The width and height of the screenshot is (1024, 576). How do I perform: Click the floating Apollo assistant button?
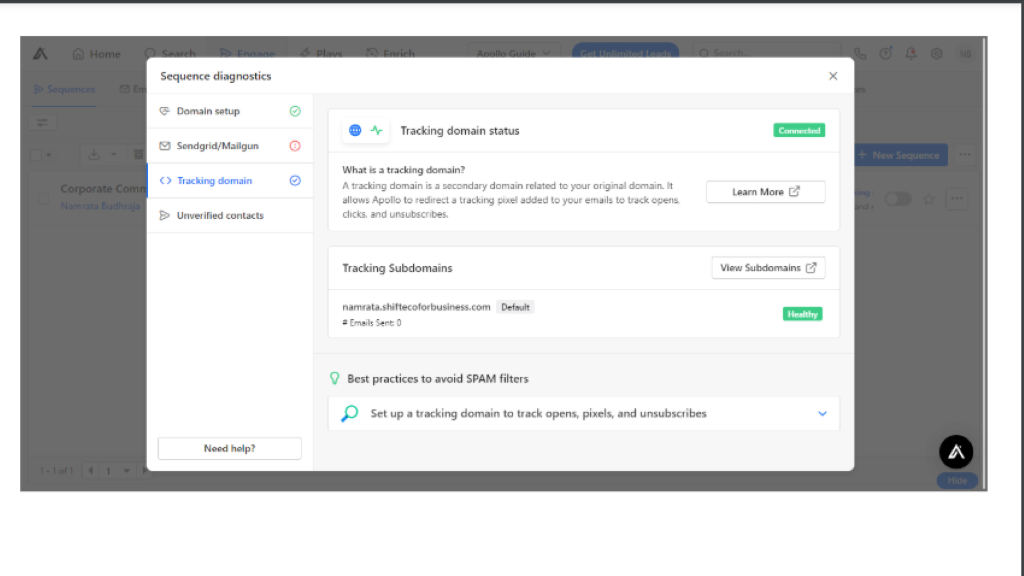pyautogui.click(x=956, y=451)
